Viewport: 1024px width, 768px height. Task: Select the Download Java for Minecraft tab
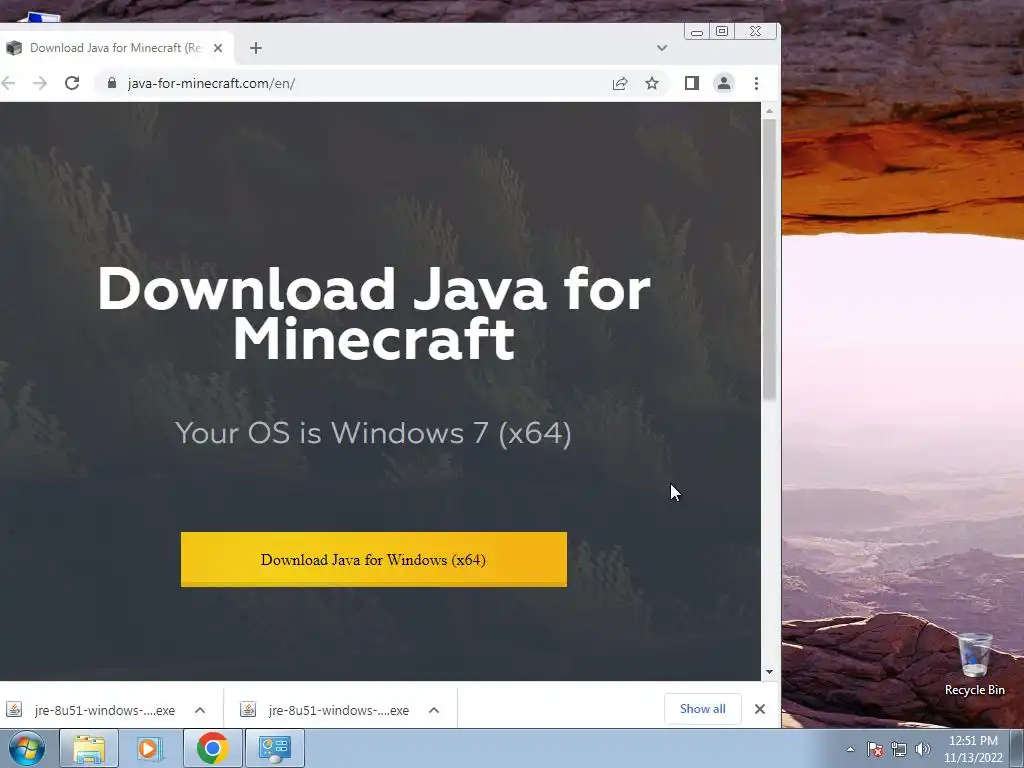tap(116, 48)
